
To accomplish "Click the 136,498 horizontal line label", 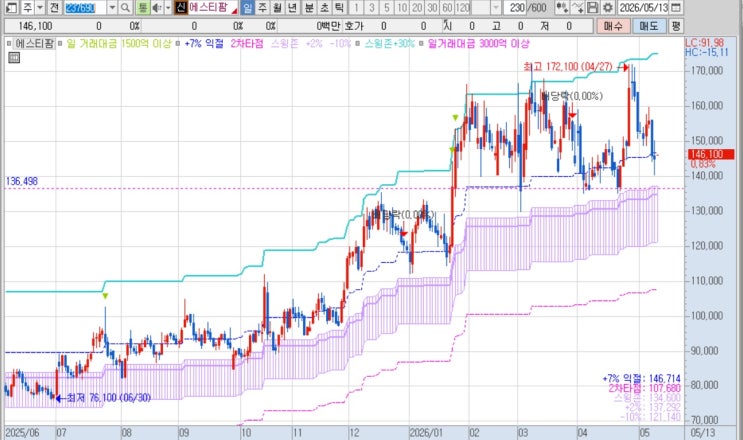I will [22, 181].
